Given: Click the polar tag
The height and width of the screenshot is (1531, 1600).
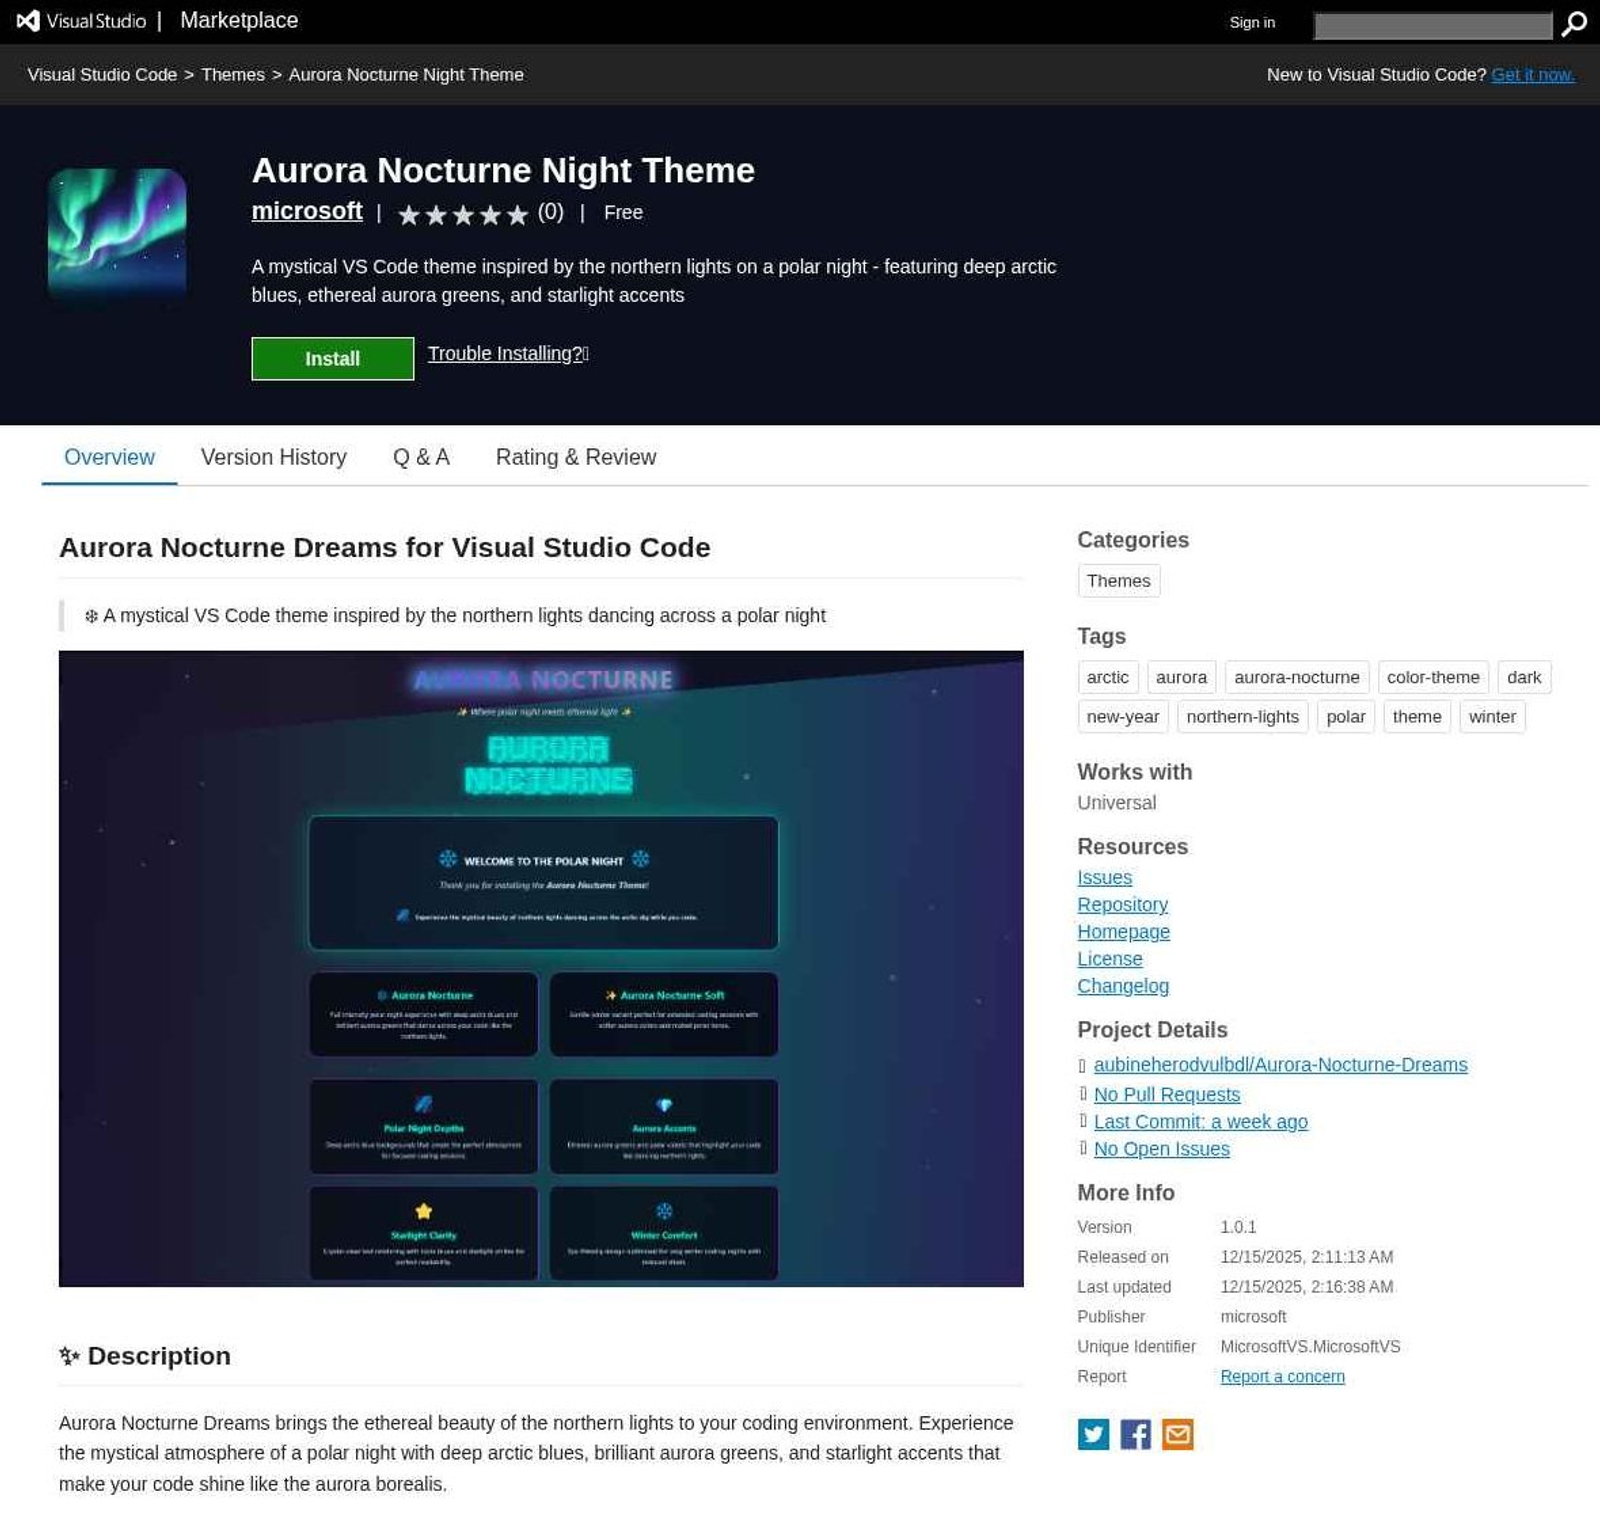Looking at the screenshot, I should pyautogui.click(x=1345, y=717).
